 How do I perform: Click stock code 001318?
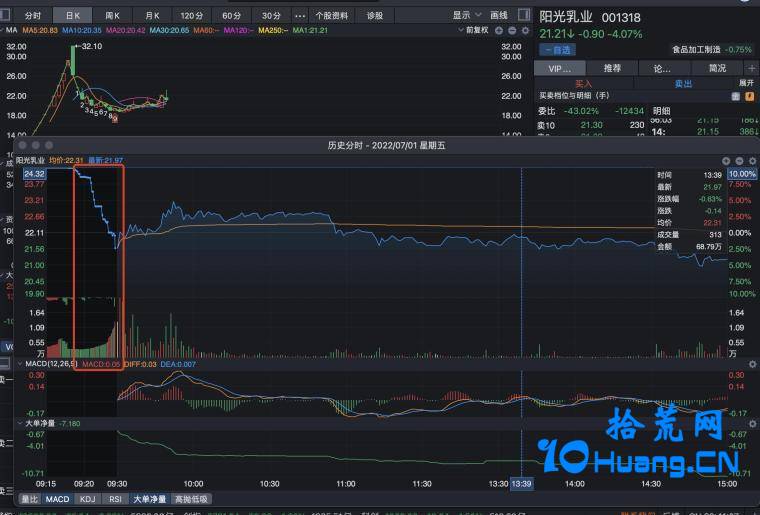click(621, 18)
